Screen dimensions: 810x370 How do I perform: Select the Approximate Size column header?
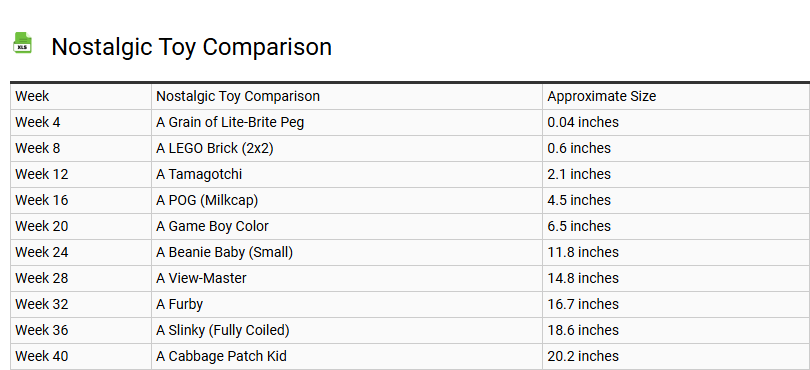(676, 97)
